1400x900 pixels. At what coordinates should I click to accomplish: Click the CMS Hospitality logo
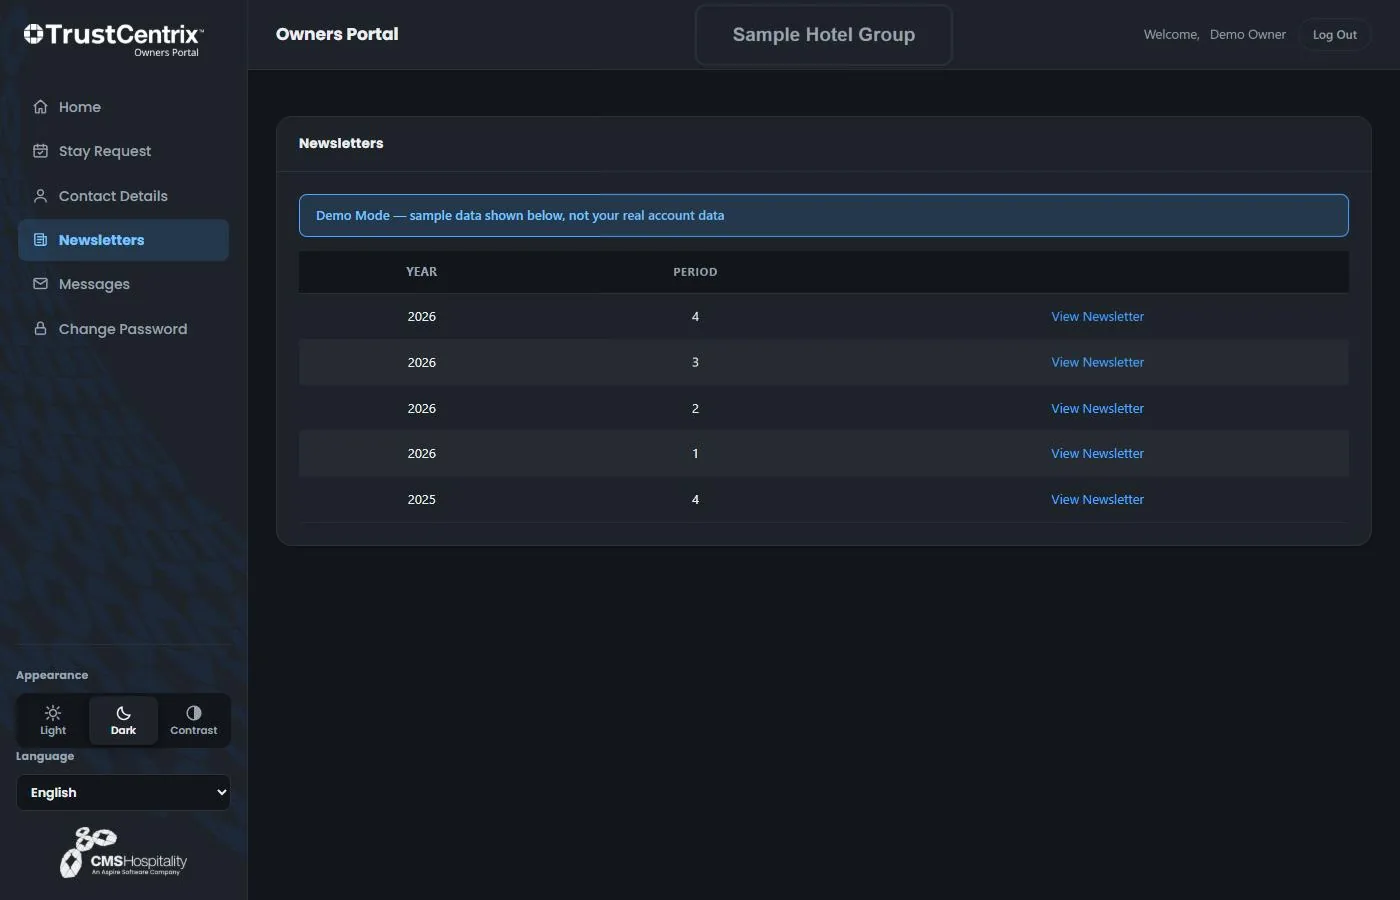[x=123, y=853]
